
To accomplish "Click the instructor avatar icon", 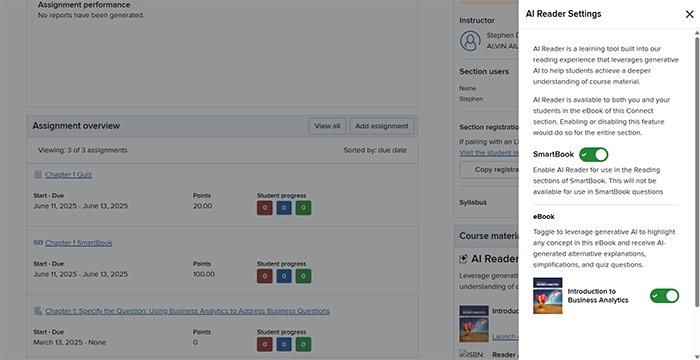I will coord(470,41).
